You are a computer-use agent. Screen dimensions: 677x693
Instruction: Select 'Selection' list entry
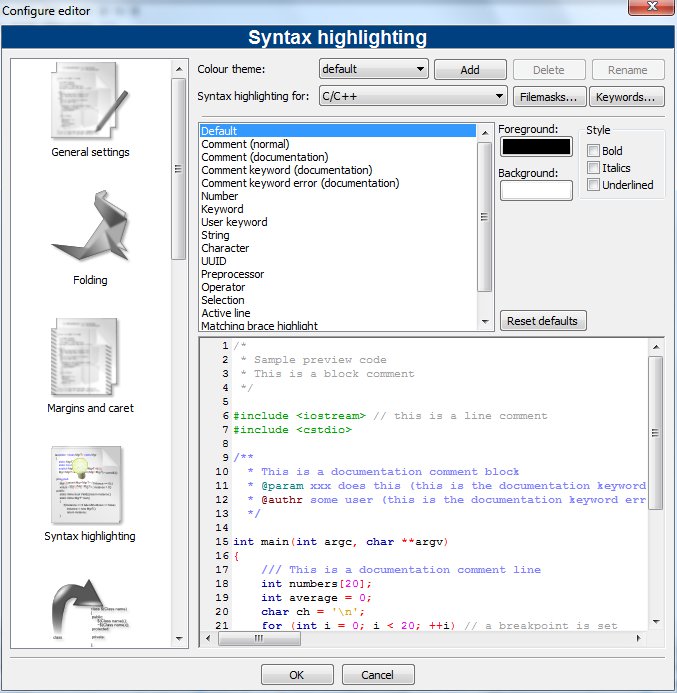pos(338,300)
